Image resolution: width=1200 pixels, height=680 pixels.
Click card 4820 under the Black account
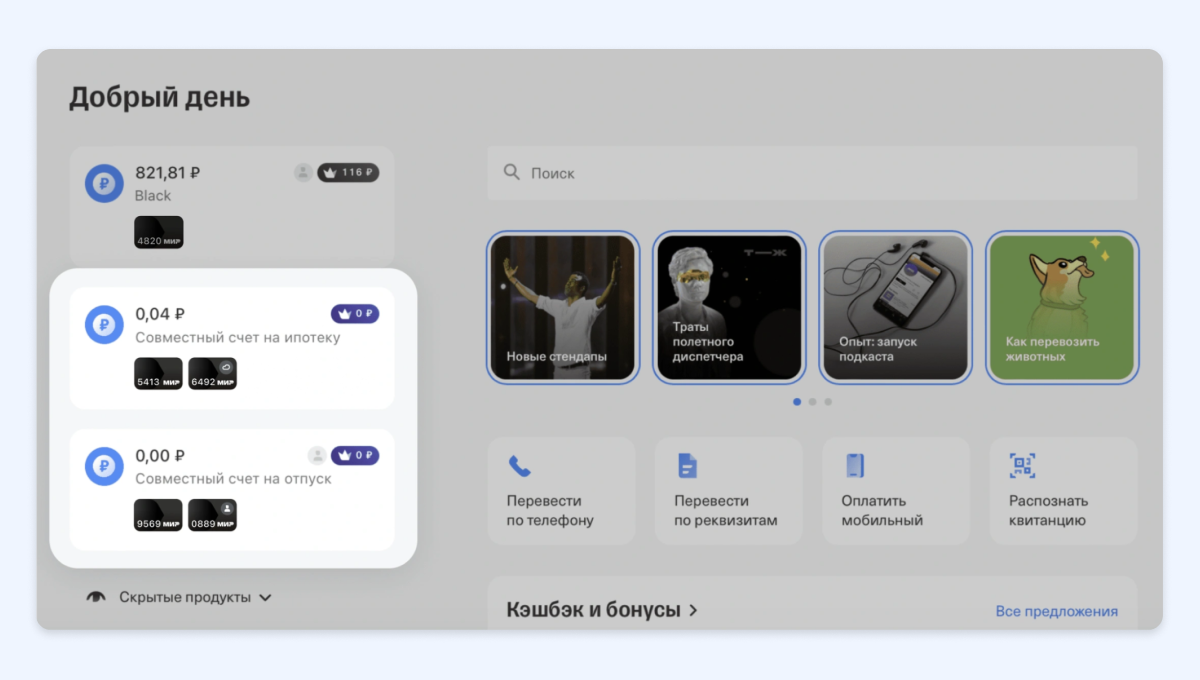pyautogui.click(x=159, y=233)
